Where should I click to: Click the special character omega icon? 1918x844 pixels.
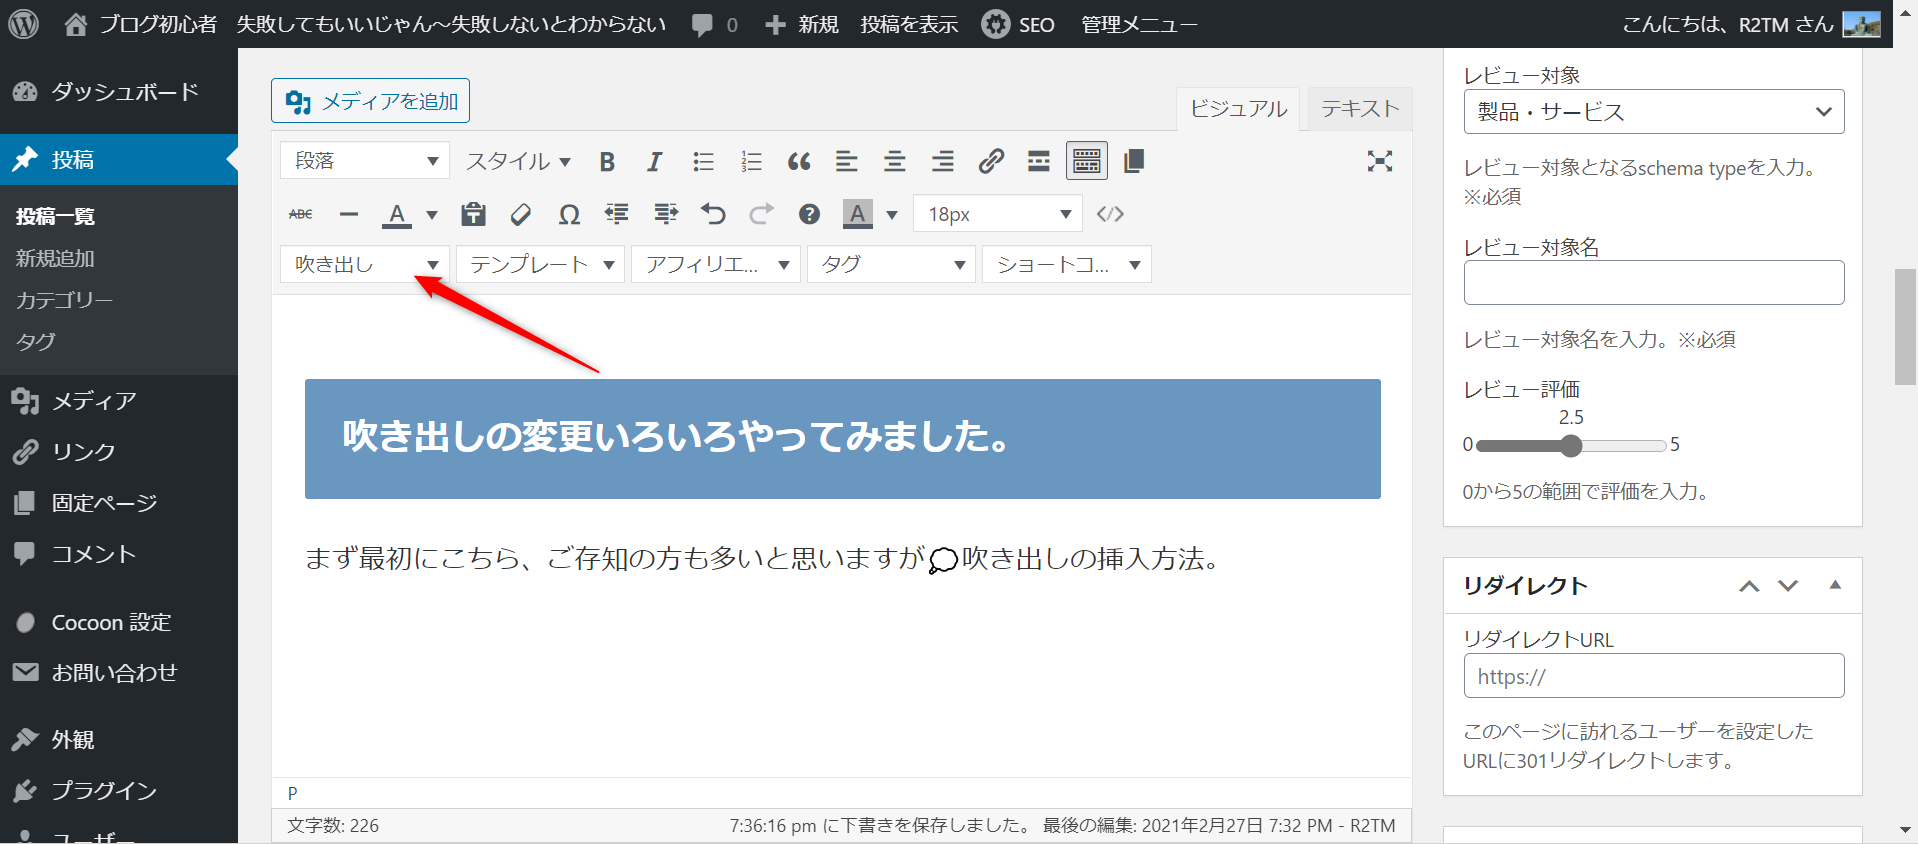[569, 214]
